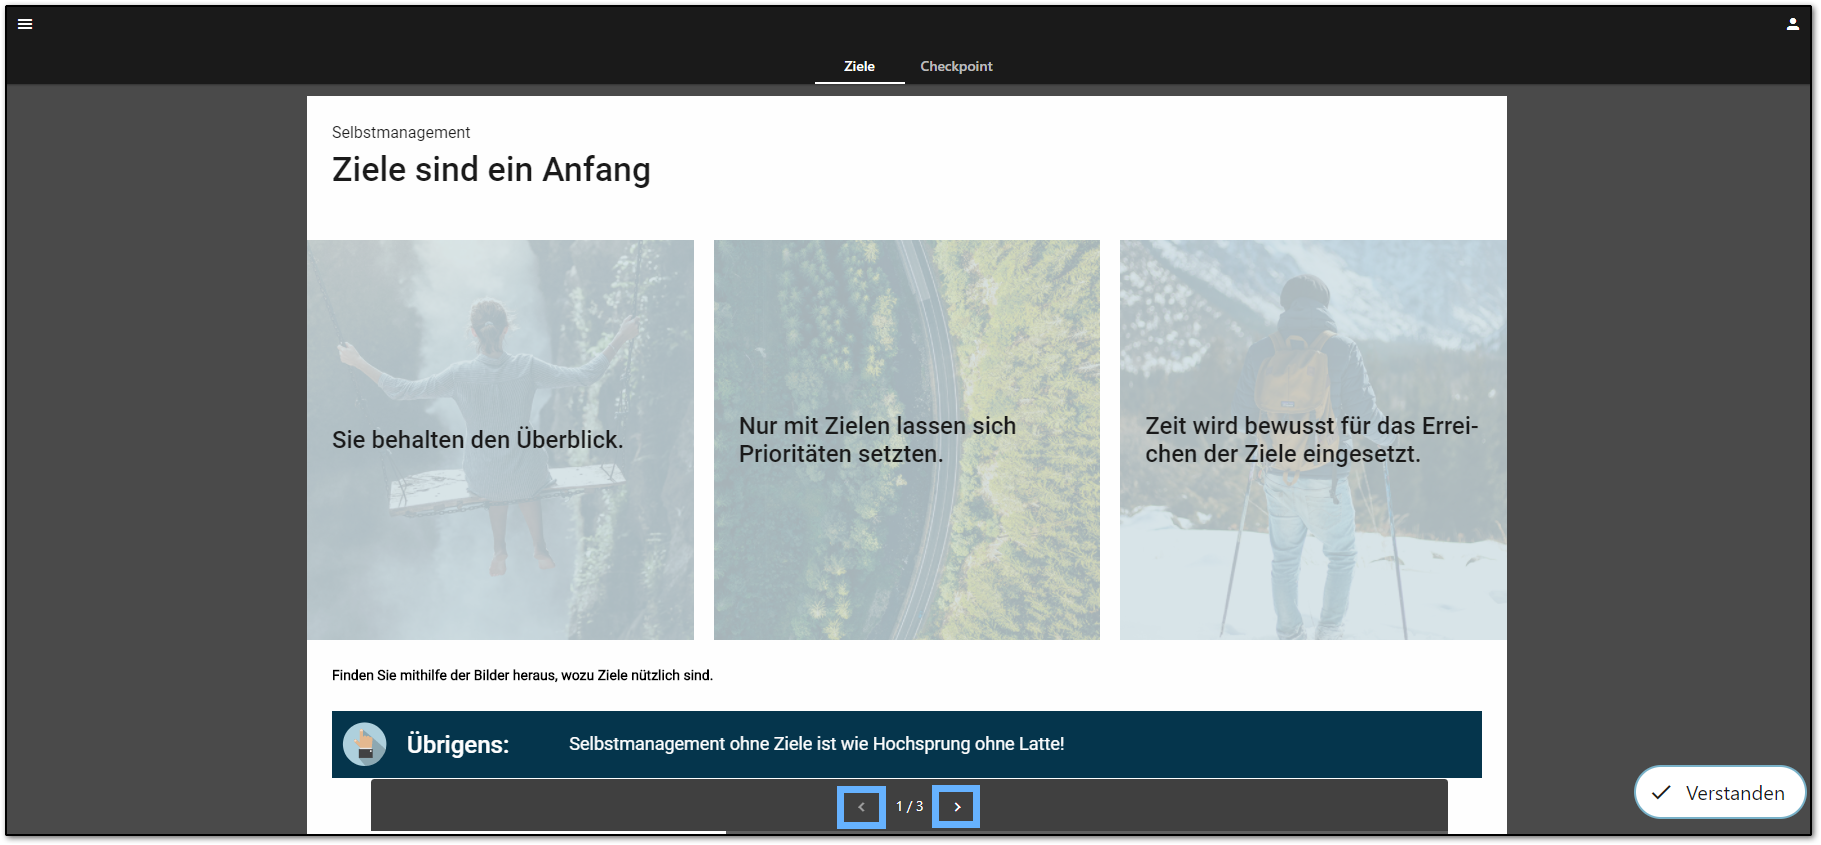Click the page counter '1 / 3'
The height and width of the screenshot is (845, 1821).
click(x=909, y=806)
